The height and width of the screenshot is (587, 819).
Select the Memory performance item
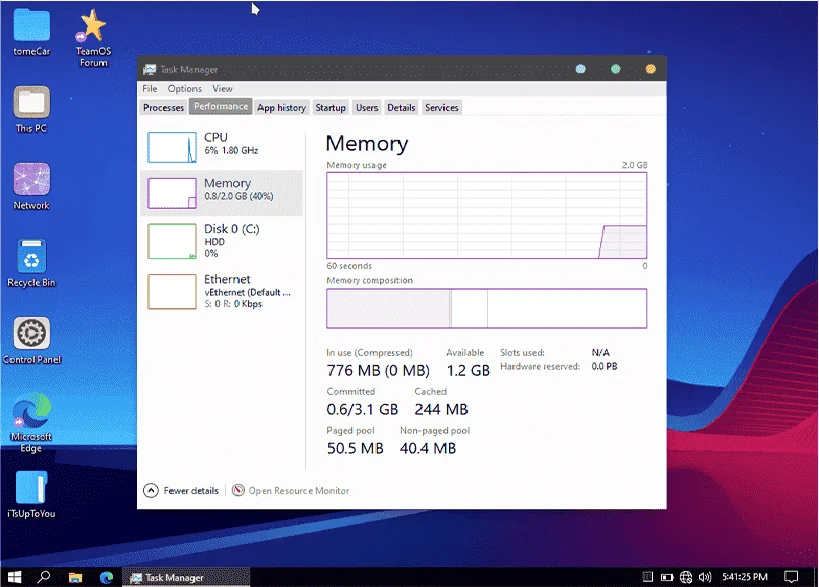coord(221,193)
